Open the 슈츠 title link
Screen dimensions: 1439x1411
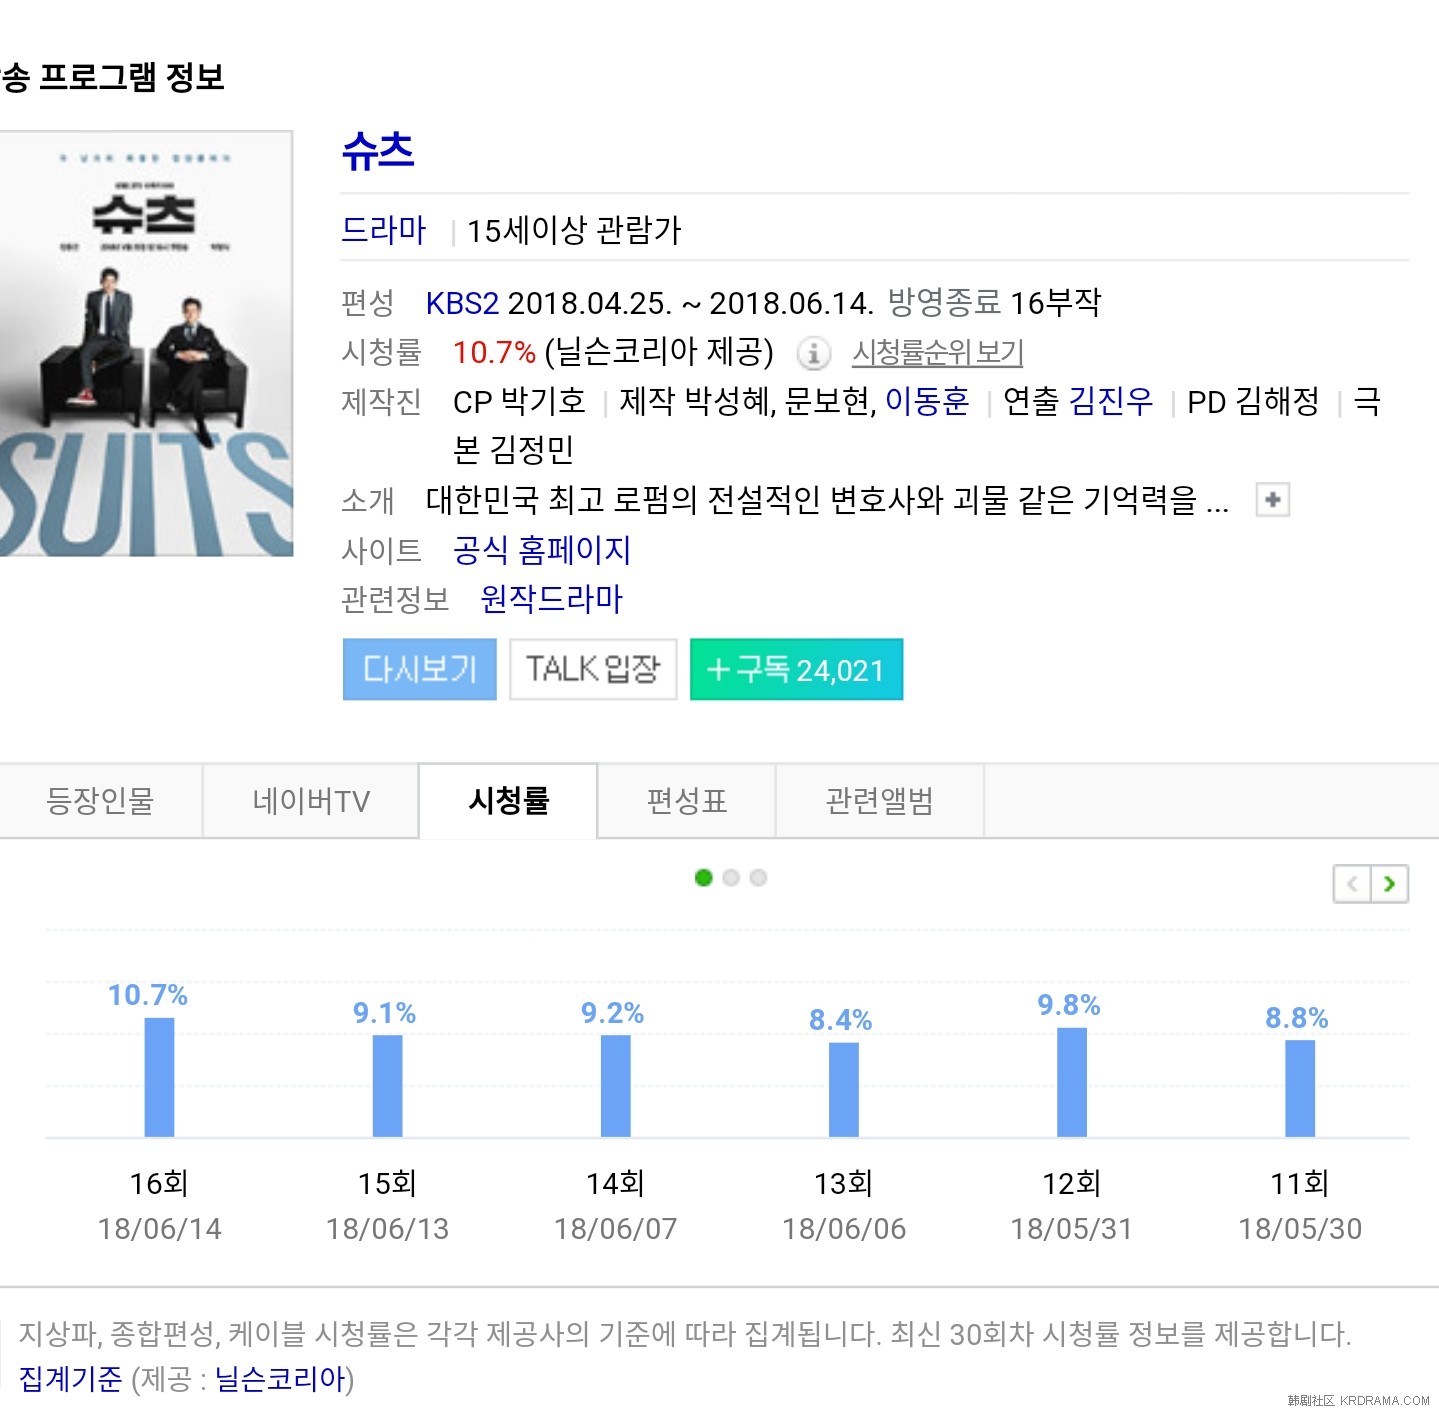tap(378, 151)
